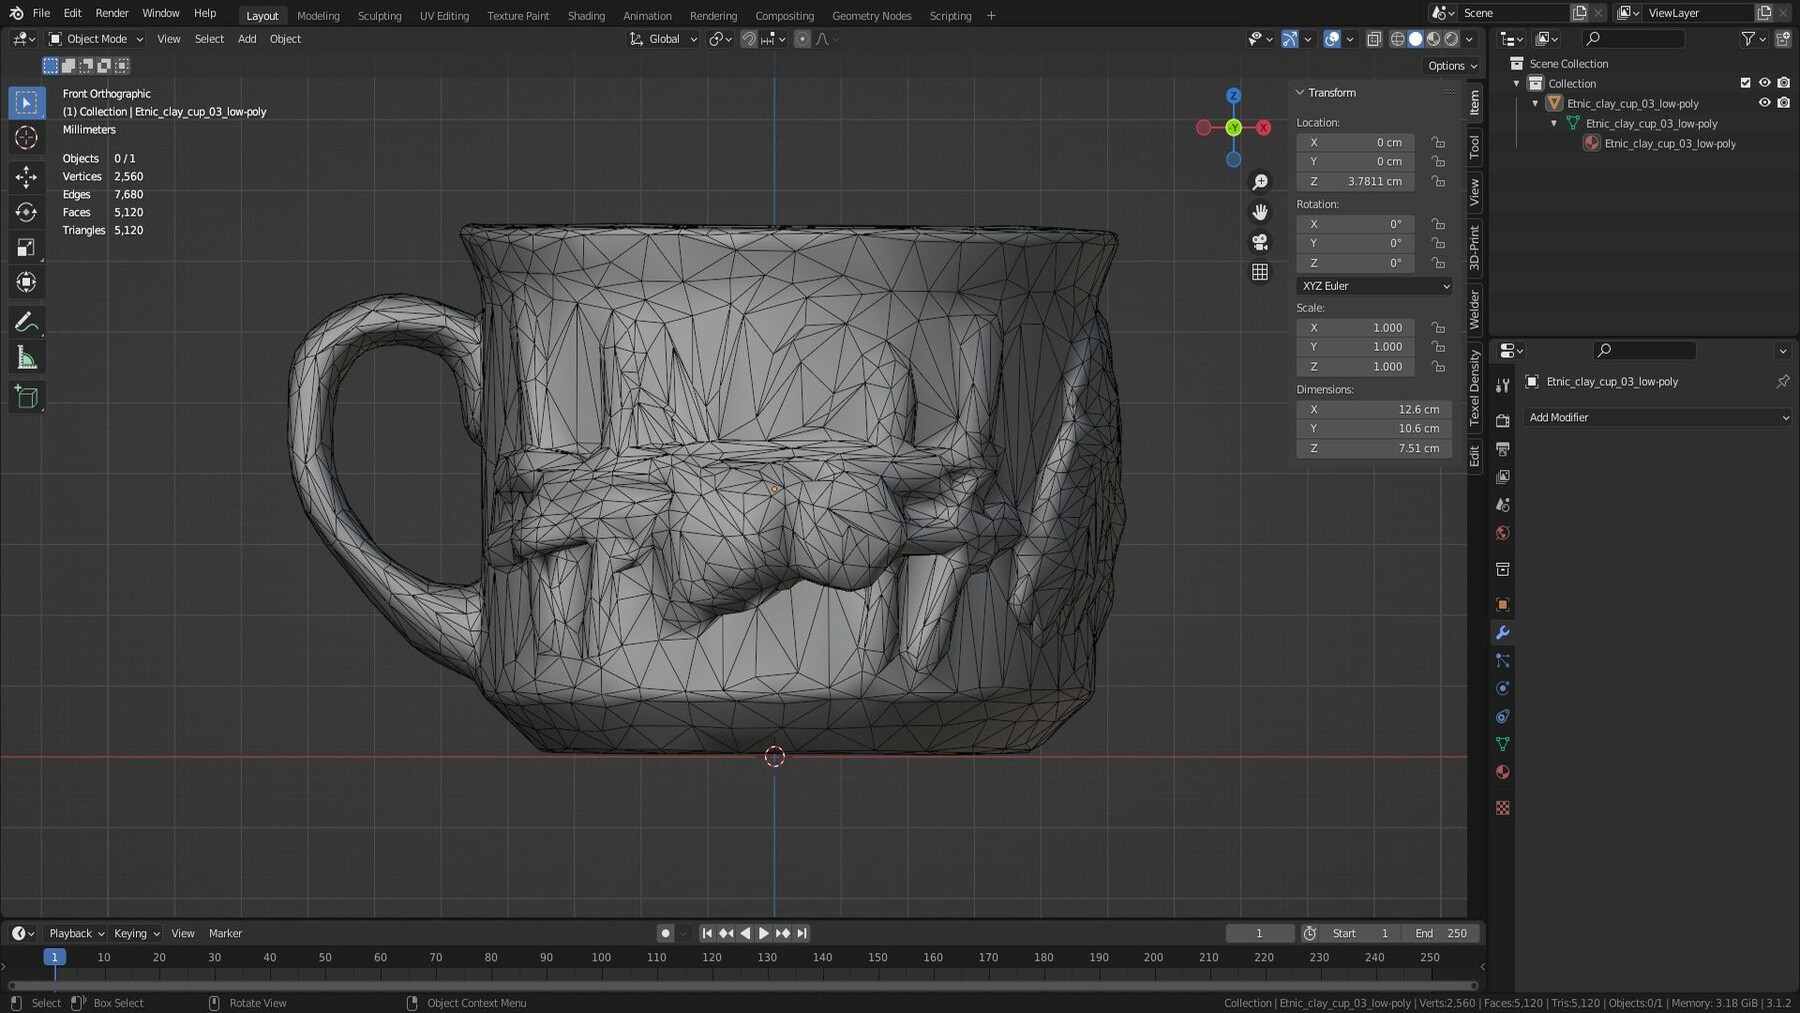Open Object Properties in the Properties editor
Image resolution: width=1800 pixels, height=1013 pixels.
pos(1503,604)
